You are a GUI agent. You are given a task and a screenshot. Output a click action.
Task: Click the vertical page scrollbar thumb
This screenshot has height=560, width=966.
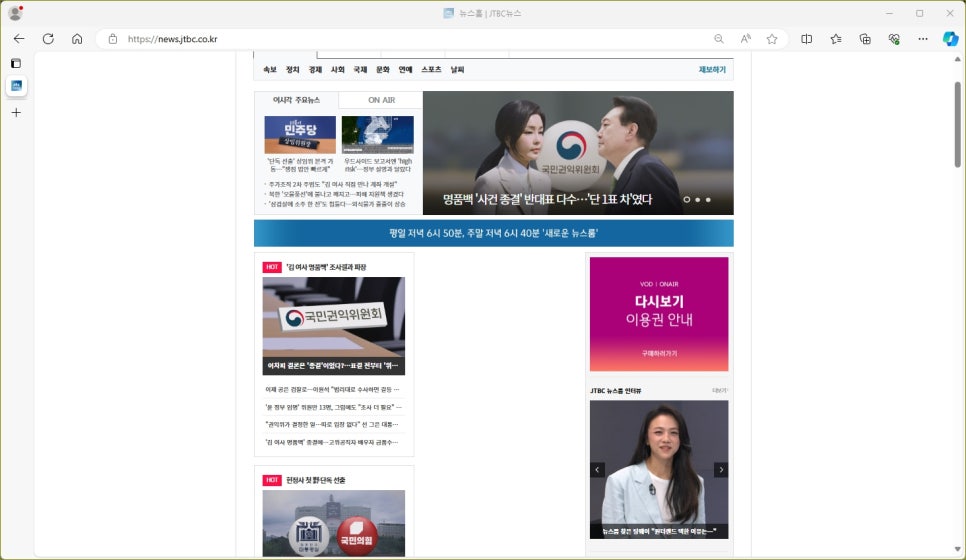(x=957, y=124)
